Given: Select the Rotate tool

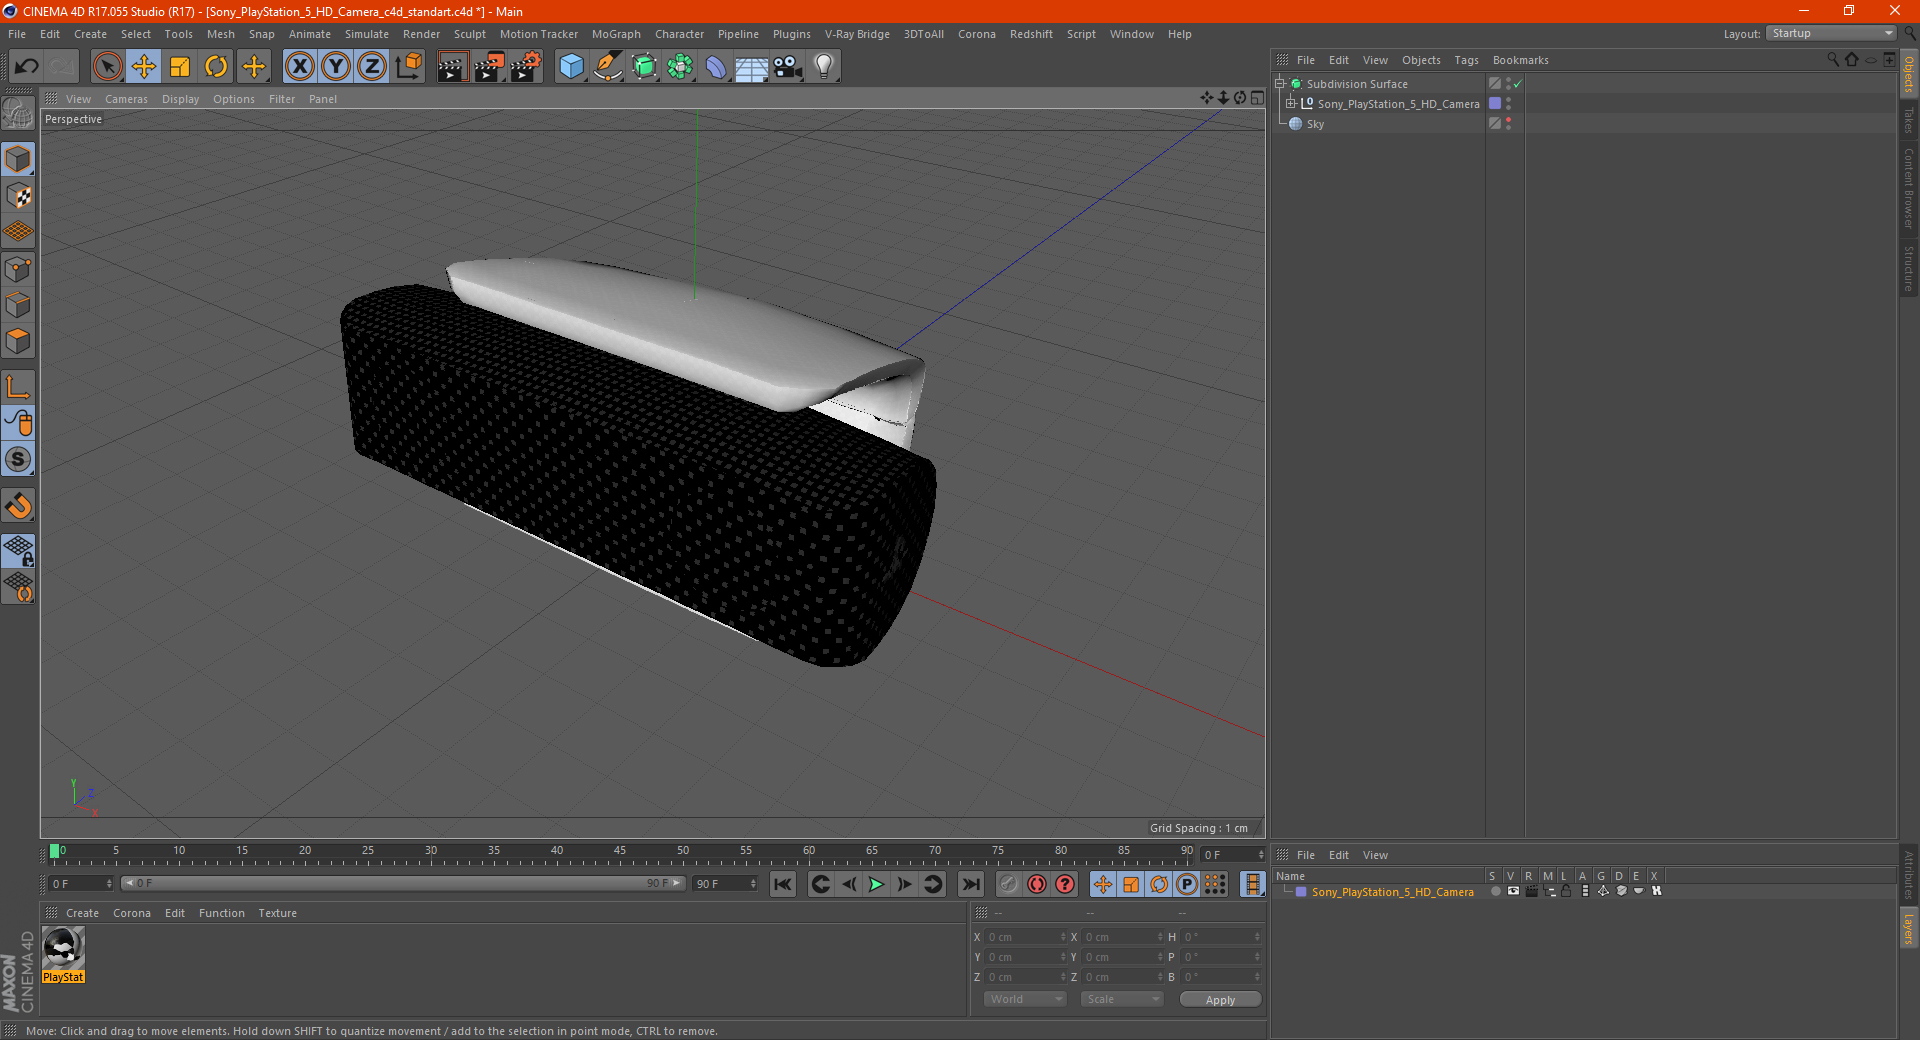Looking at the screenshot, I should (x=216, y=67).
